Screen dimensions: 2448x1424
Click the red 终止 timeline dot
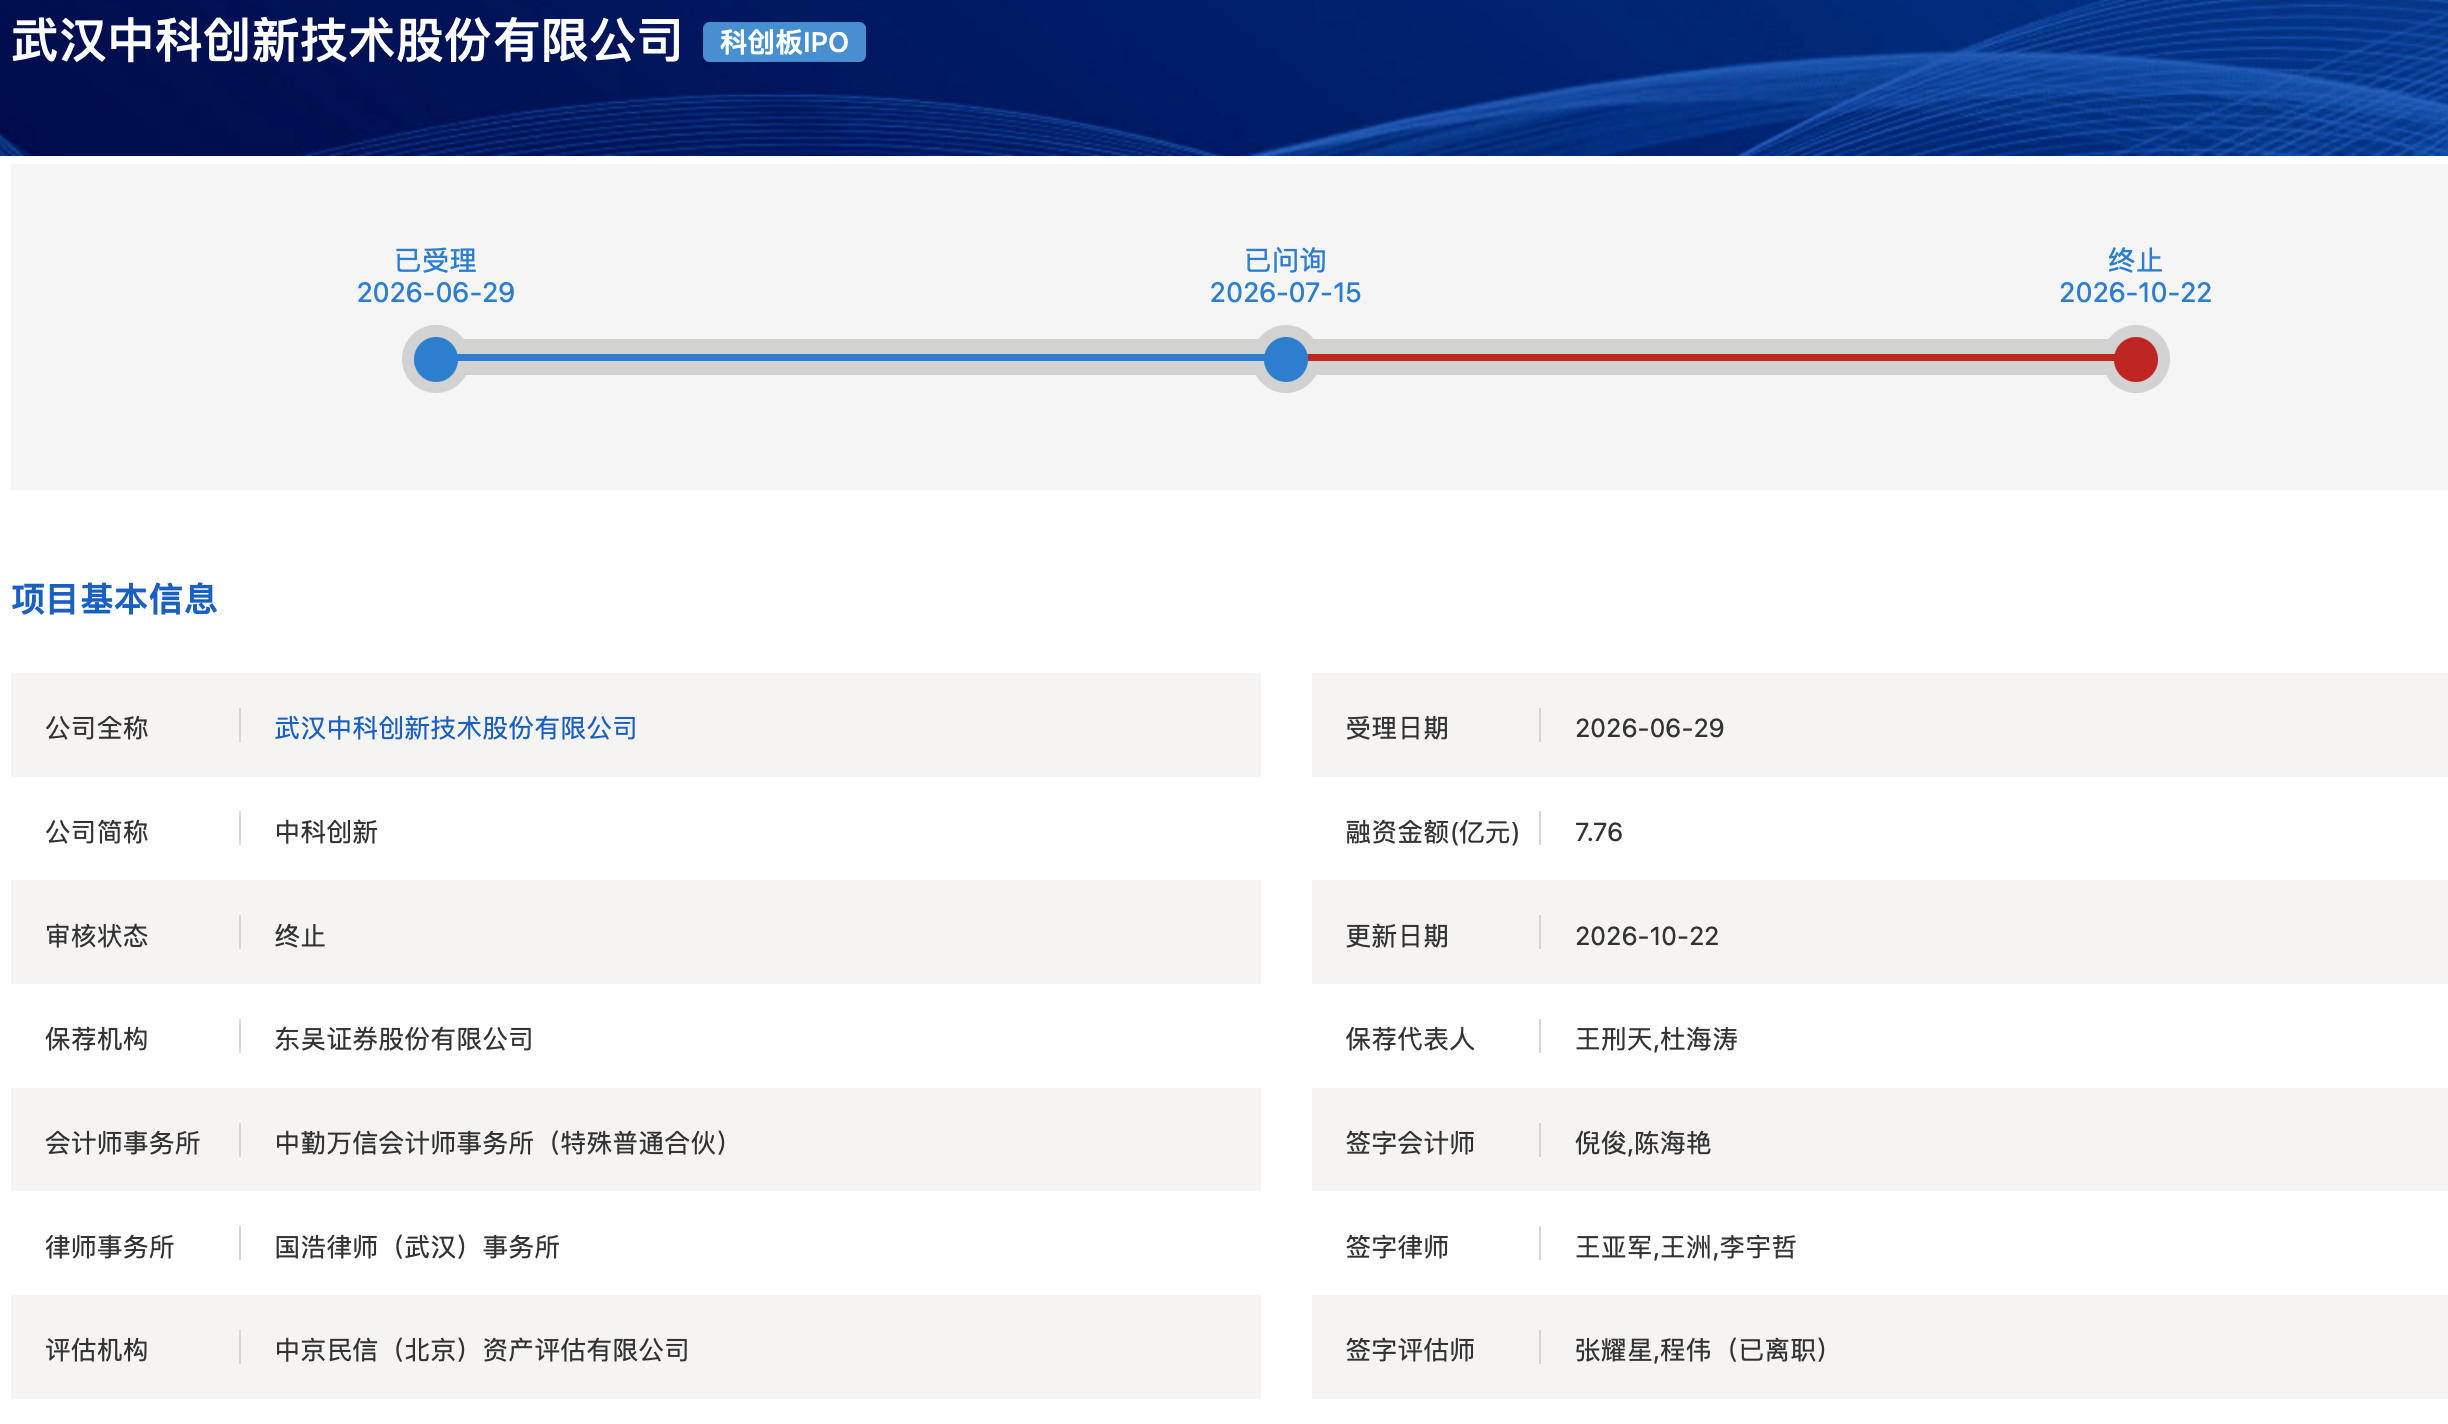(2136, 359)
